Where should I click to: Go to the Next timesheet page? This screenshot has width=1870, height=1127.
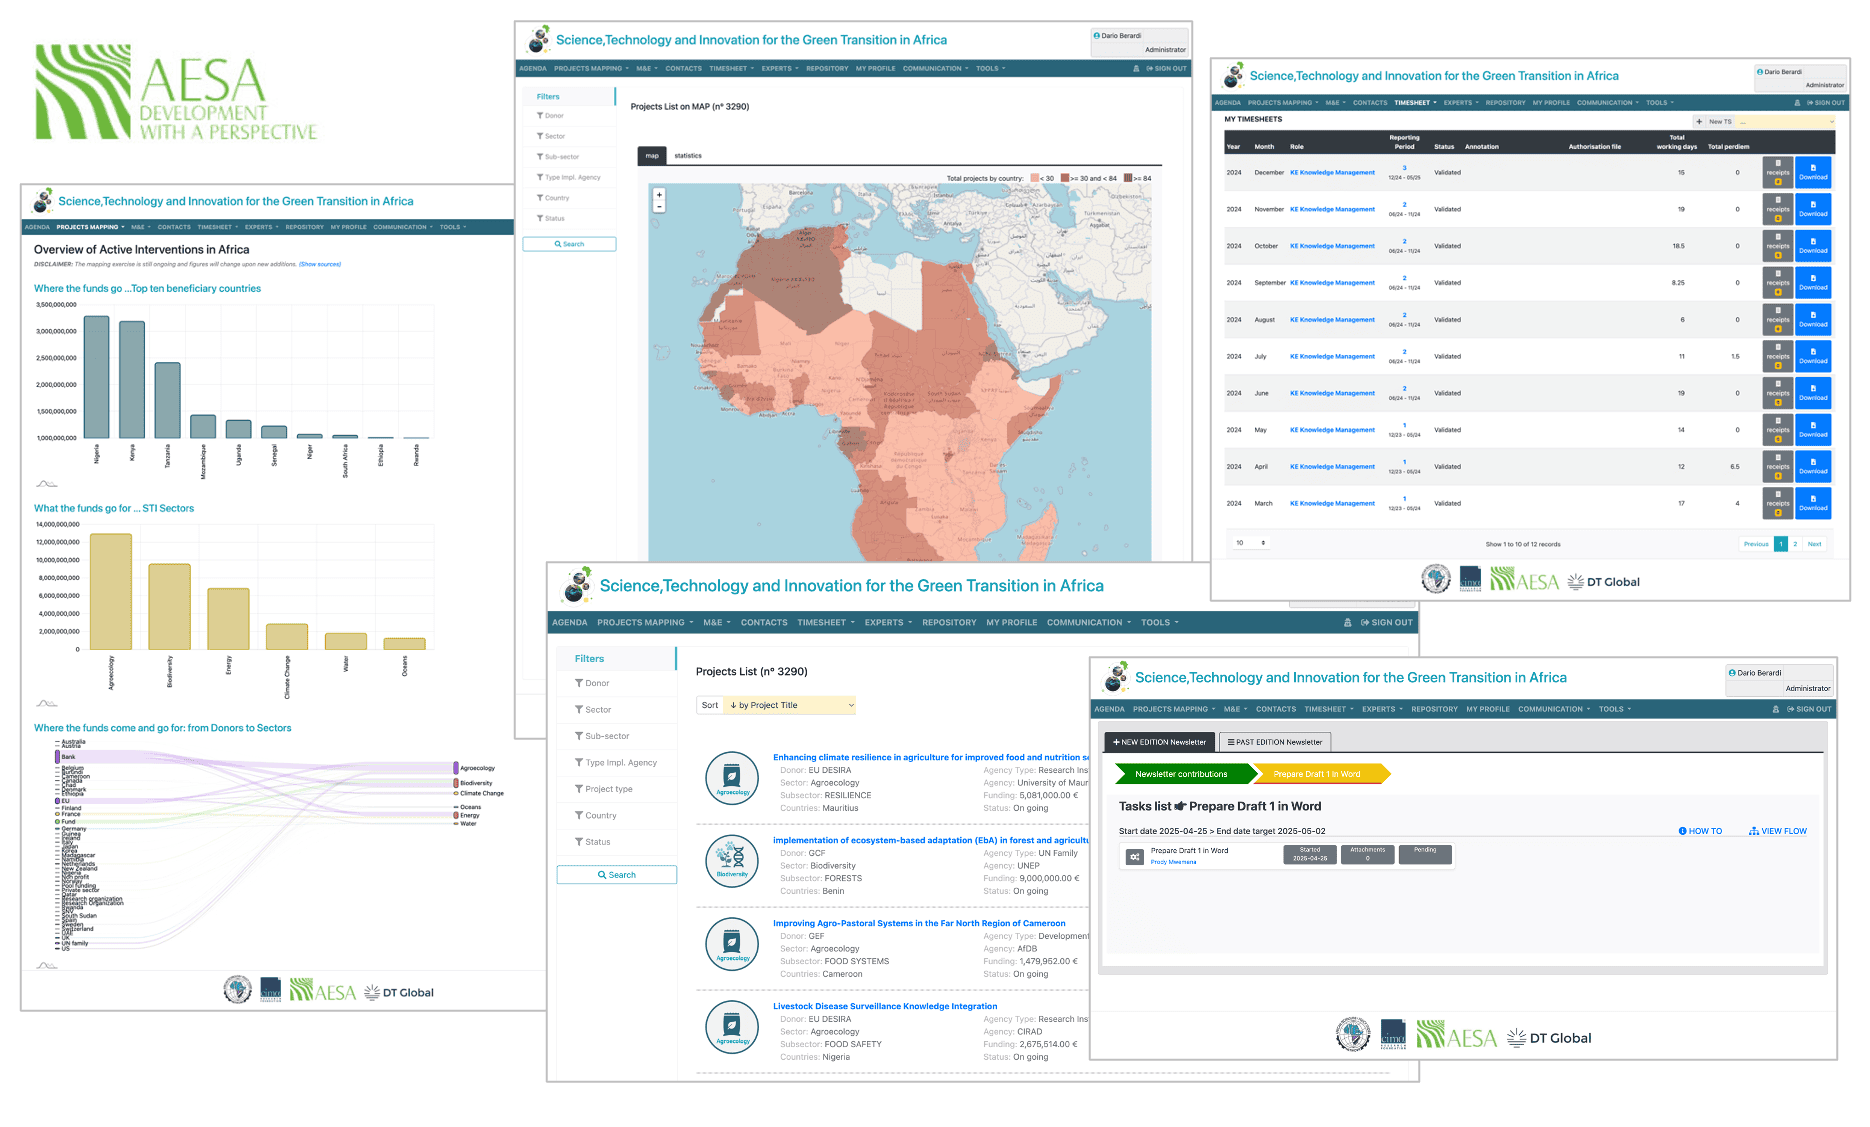coord(1814,544)
